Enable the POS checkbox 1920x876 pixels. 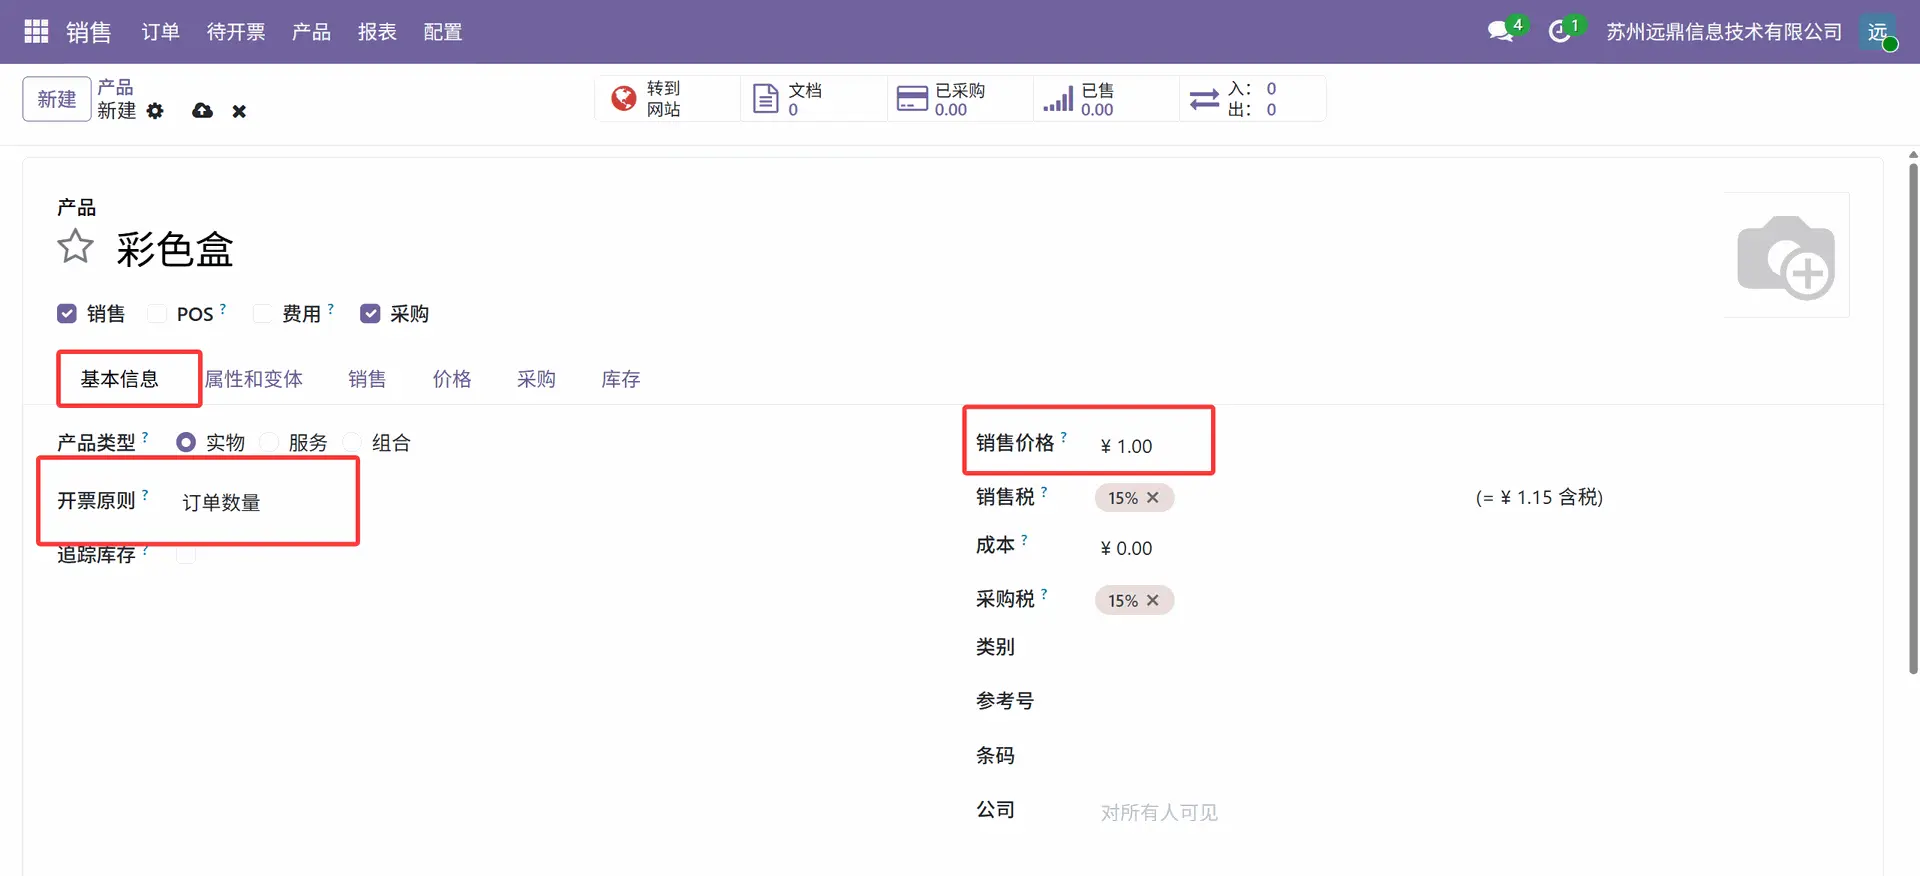click(x=157, y=314)
